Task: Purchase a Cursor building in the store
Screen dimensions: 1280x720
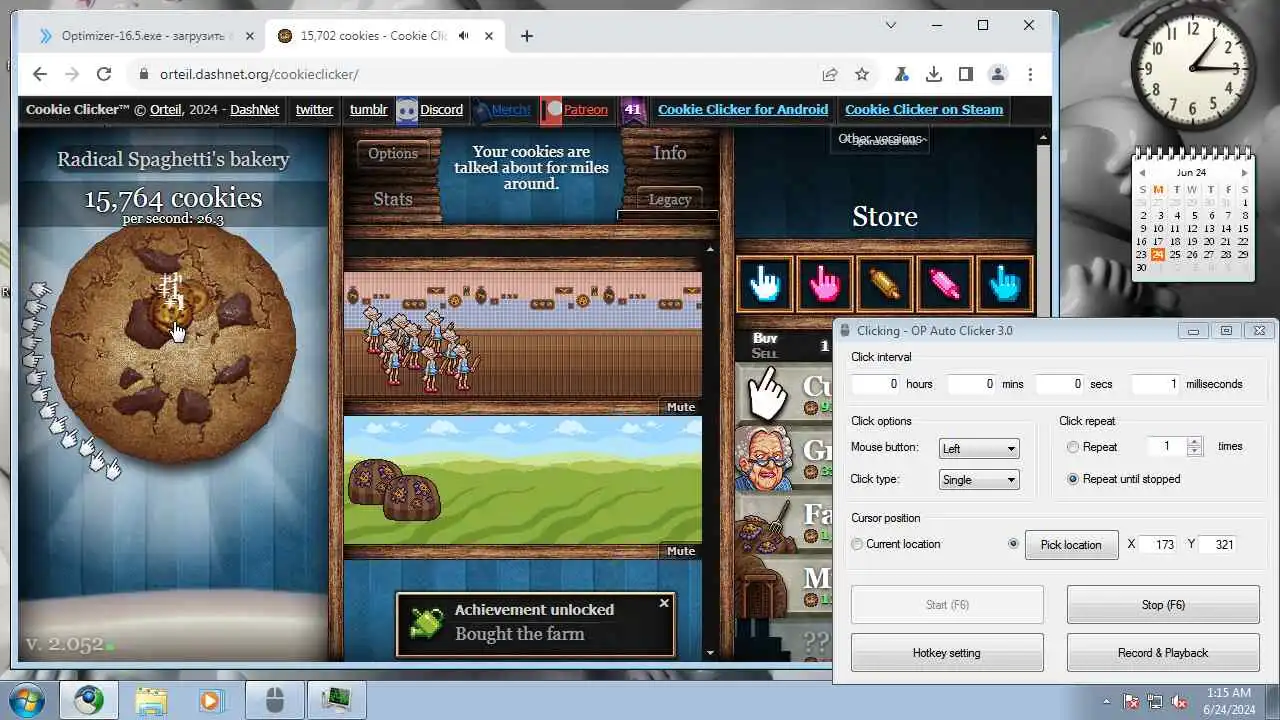Action: pyautogui.click(x=785, y=393)
